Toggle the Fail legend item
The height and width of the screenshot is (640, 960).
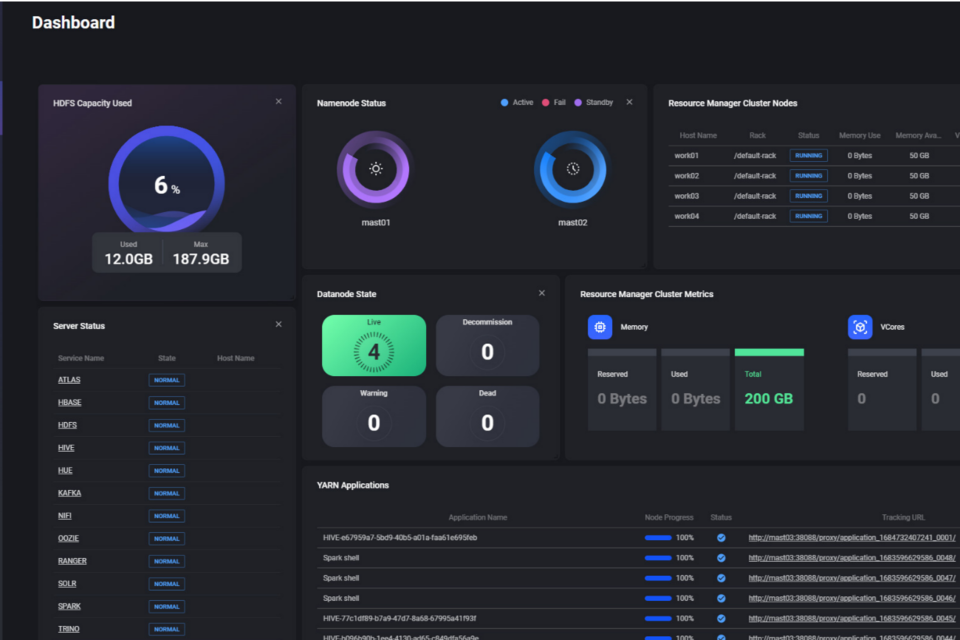point(553,102)
